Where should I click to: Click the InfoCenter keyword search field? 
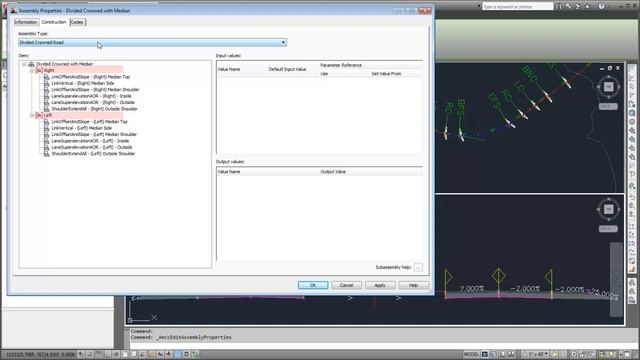click(518, 7)
